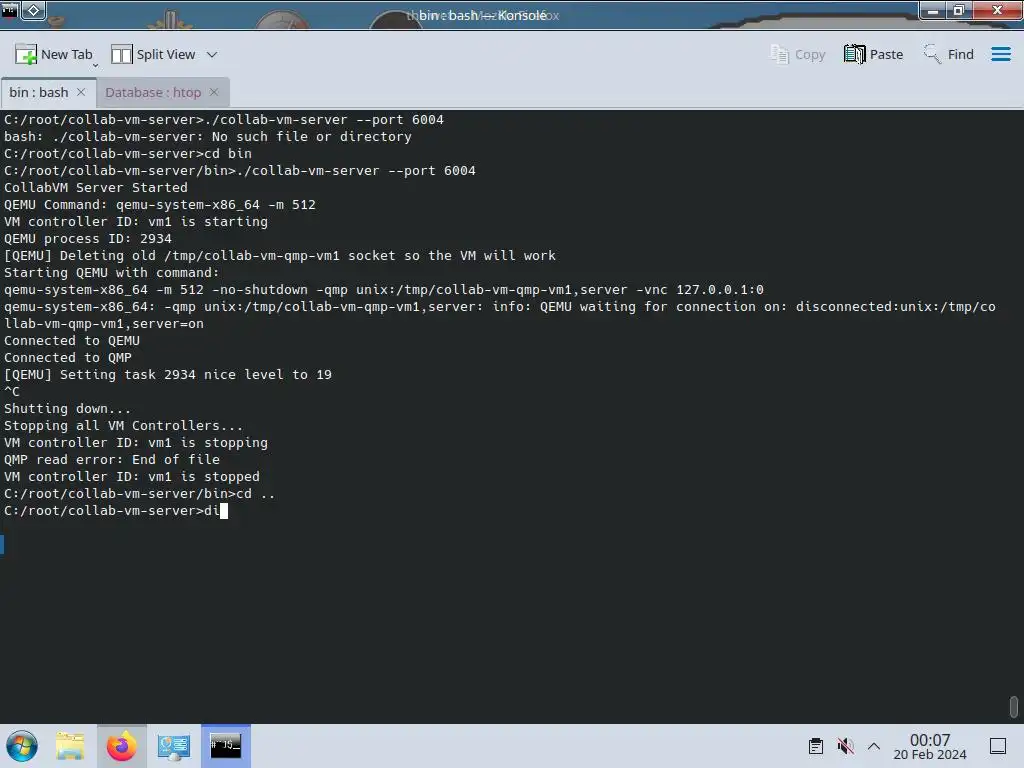This screenshot has height=768, width=1024.
Task: Click the 'No such file or directory' error line
Action: 208,136
